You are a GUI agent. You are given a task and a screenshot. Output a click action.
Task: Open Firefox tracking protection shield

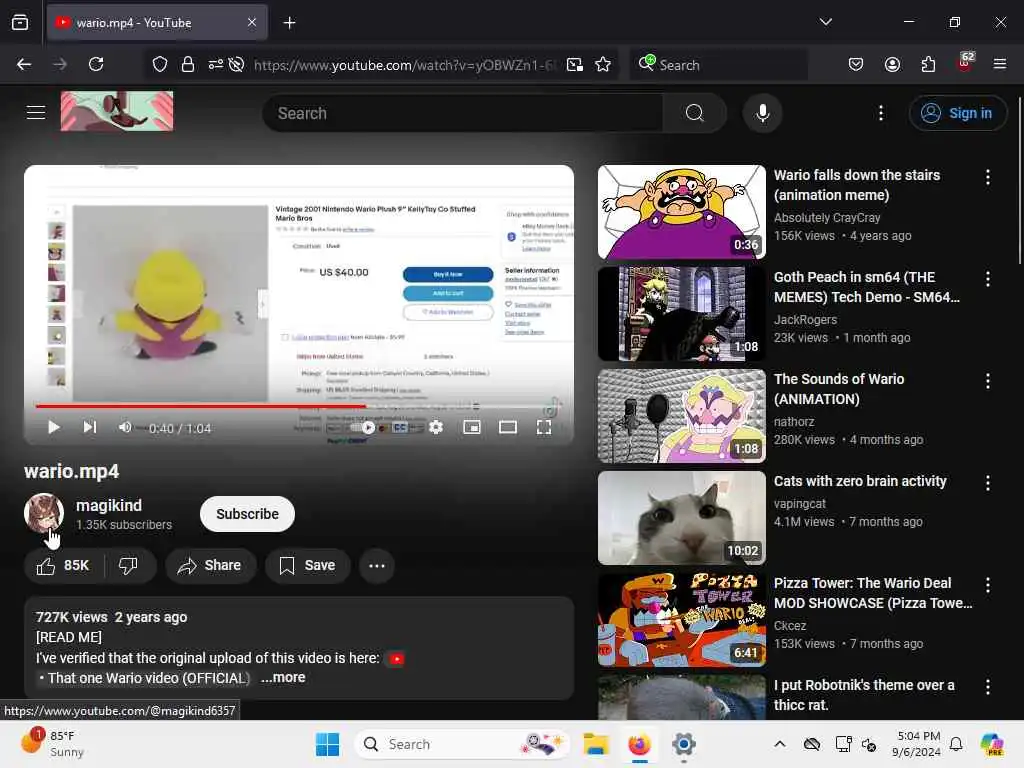pos(159,64)
